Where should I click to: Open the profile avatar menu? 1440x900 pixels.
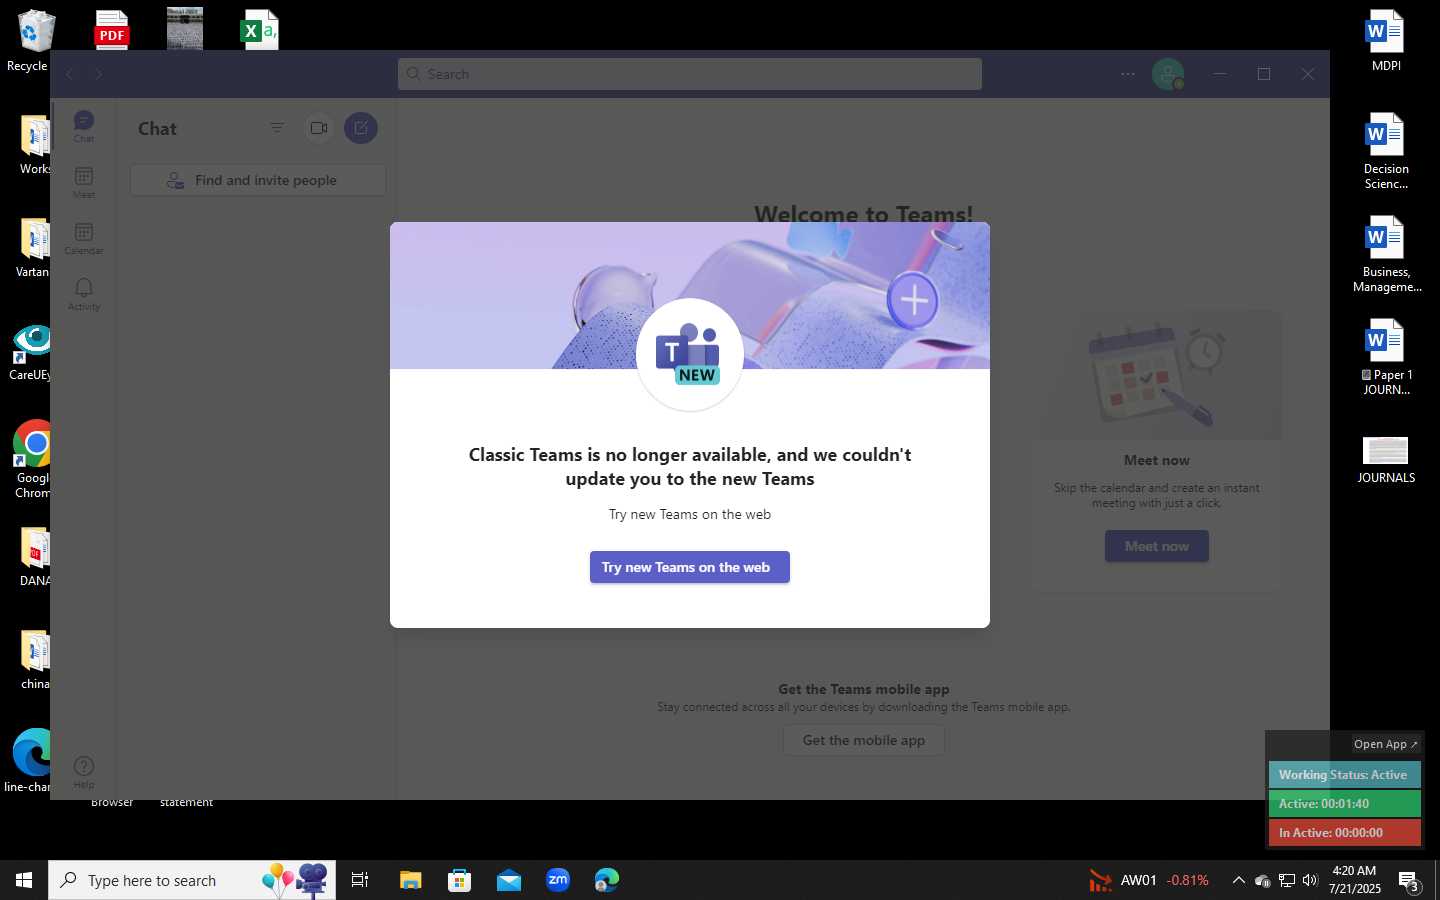coord(1167,74)
